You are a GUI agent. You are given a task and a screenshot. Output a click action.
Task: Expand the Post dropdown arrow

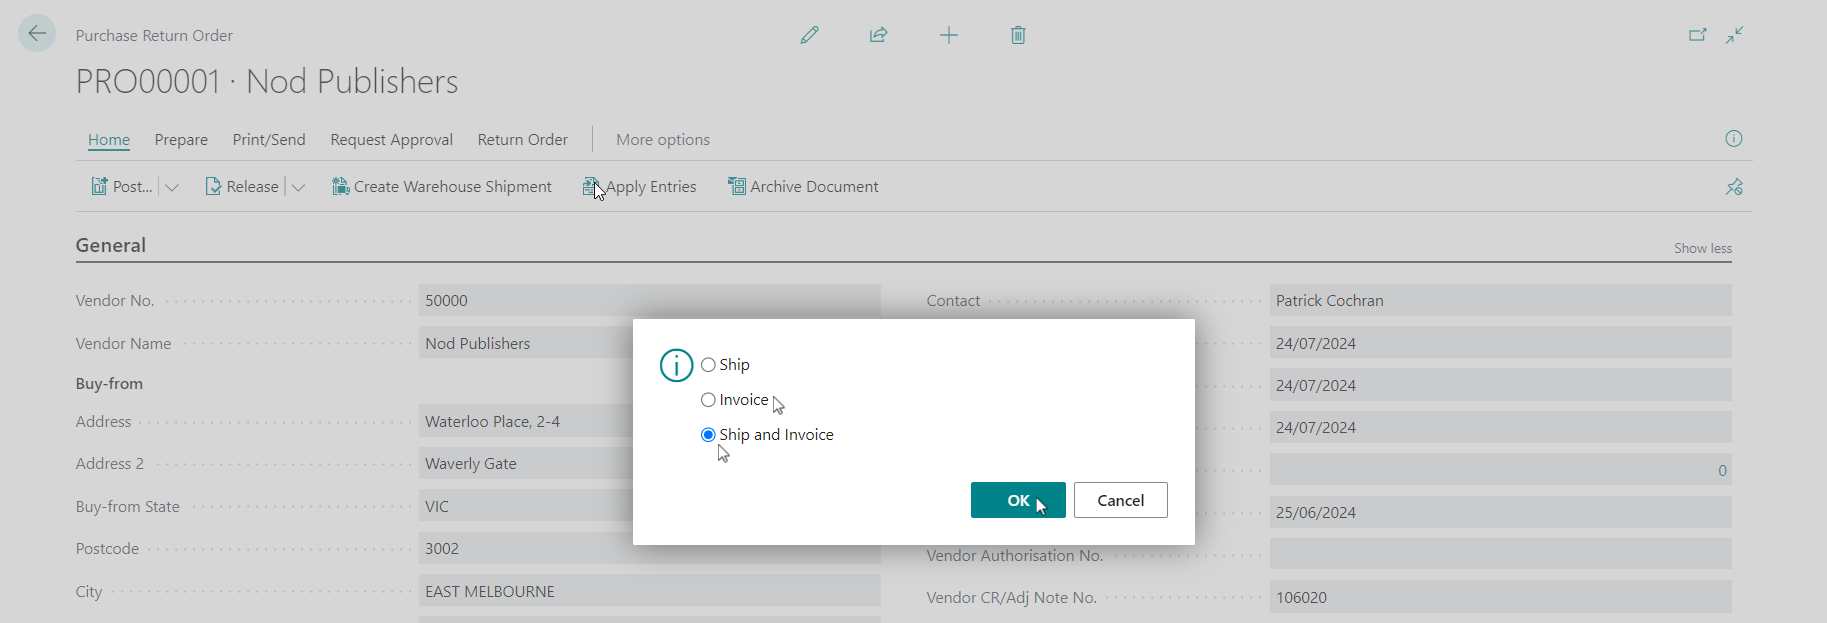coord(172,187)
